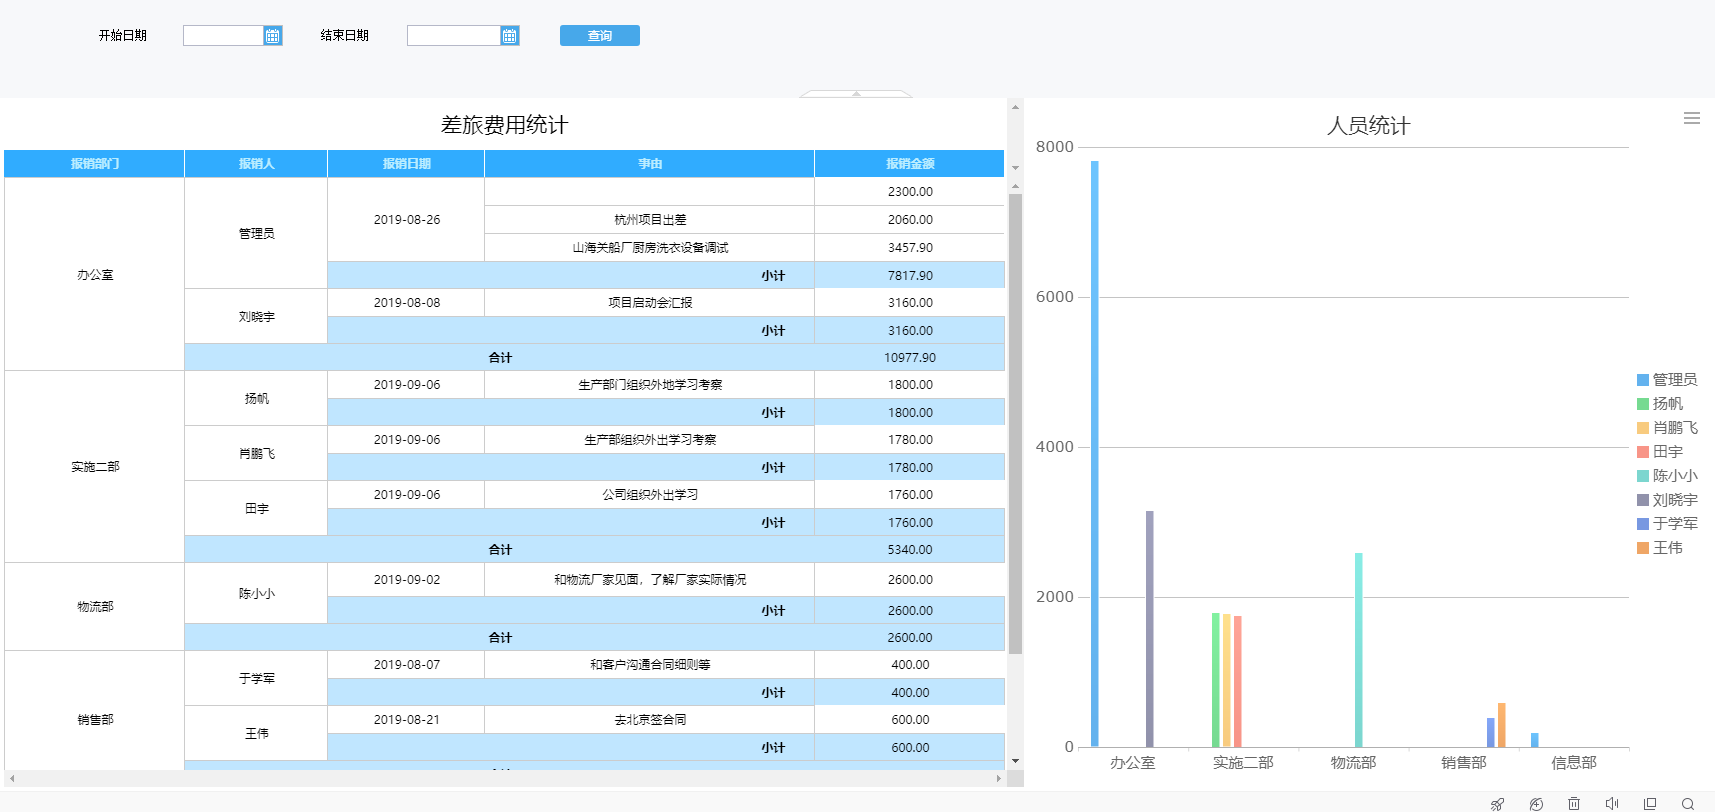This screenshot has height=812, width=1715.
Task: Click the table scrollbar down arrow
Action: pyautogui.click(x=1015, y=761)
